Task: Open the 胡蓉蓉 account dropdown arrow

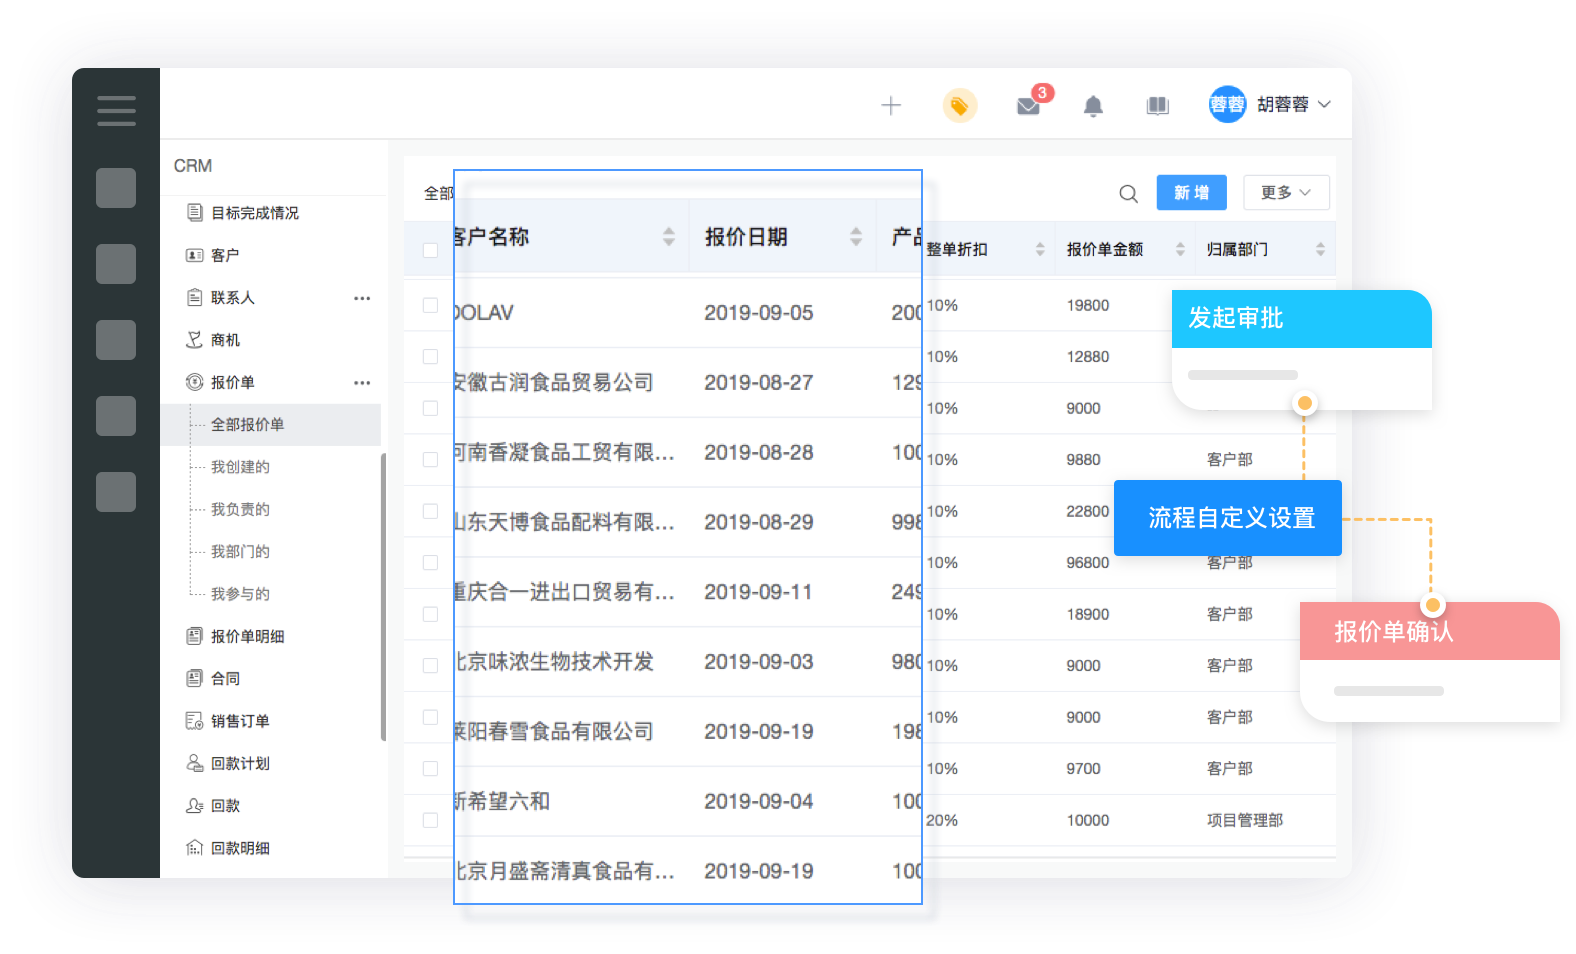Action: pyautogui.click(x=1325, y=104)
